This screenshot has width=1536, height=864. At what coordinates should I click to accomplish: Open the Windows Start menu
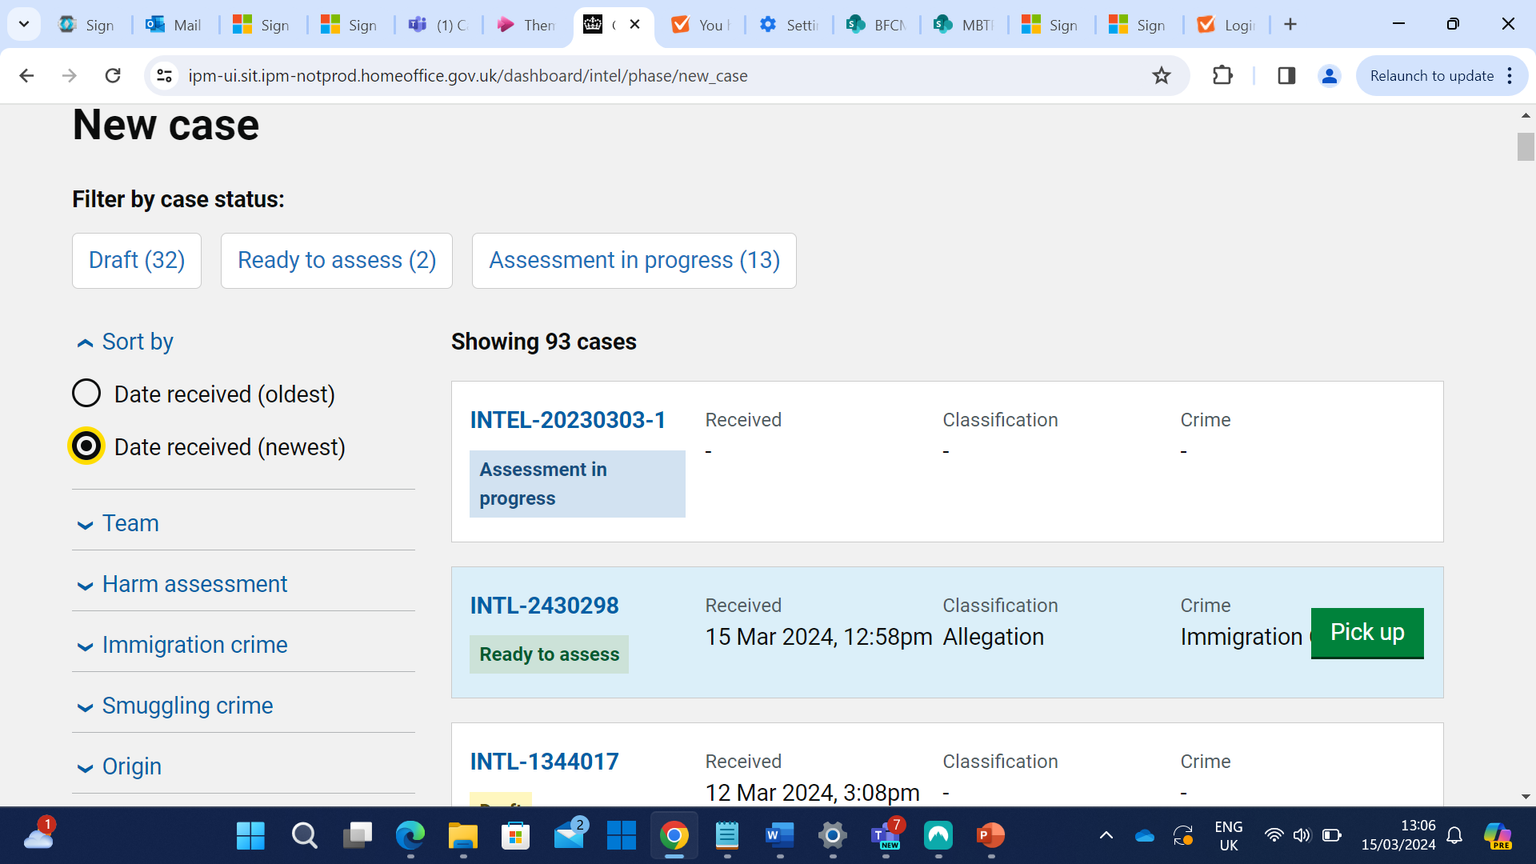[250, 835]
